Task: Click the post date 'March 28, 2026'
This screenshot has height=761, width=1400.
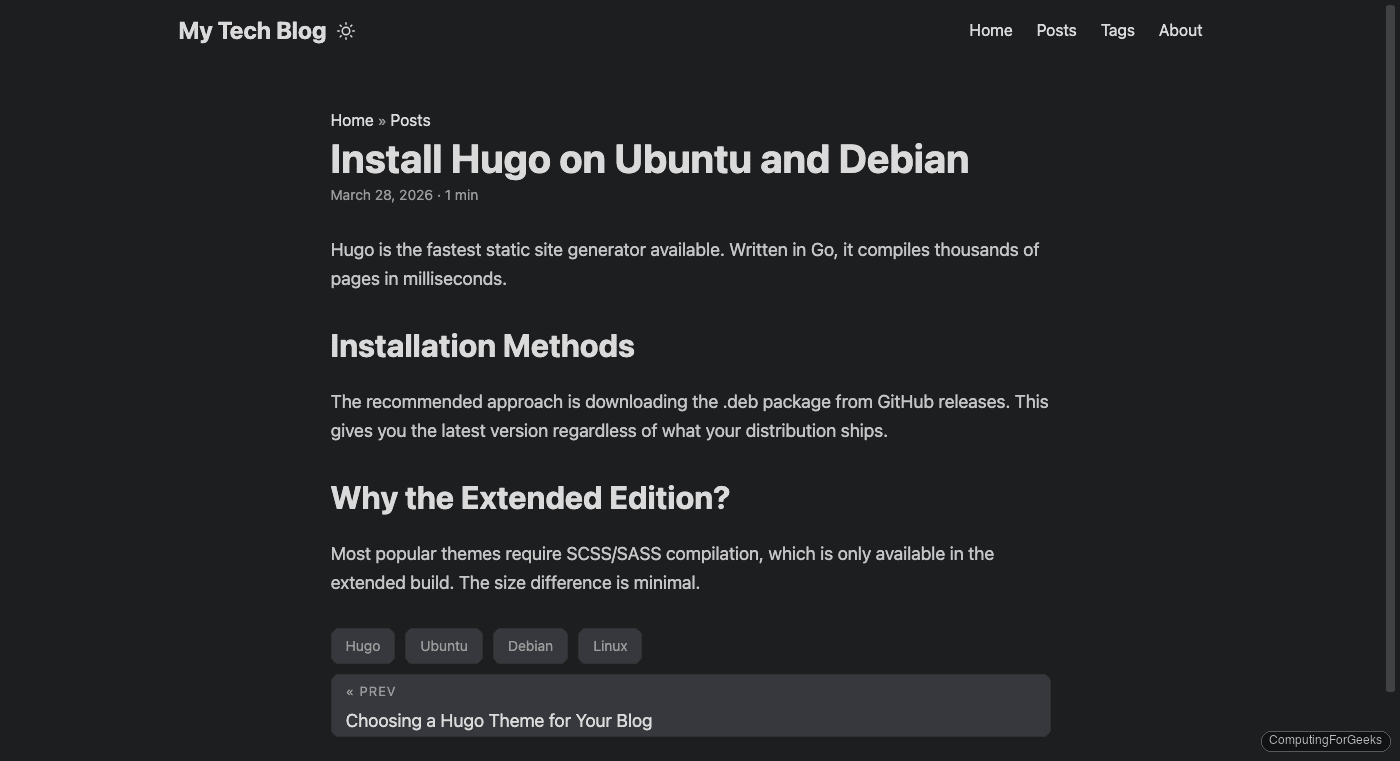Action: [381, 195]
